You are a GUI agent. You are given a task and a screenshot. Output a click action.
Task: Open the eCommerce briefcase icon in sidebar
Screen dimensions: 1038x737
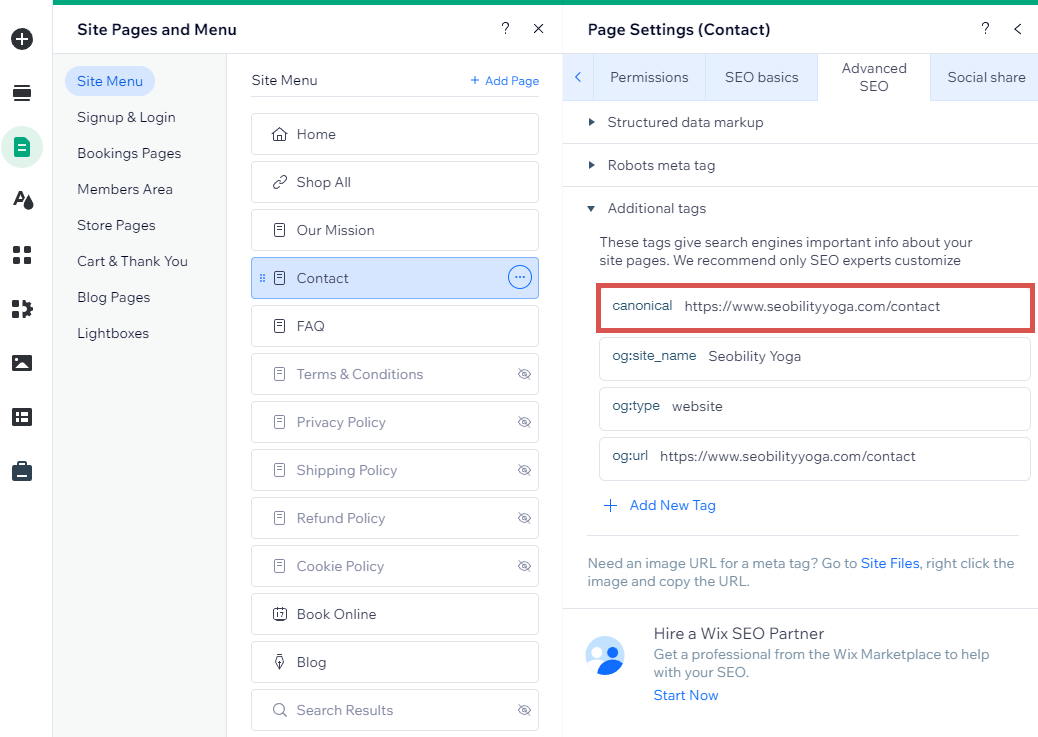coord(22,472)
